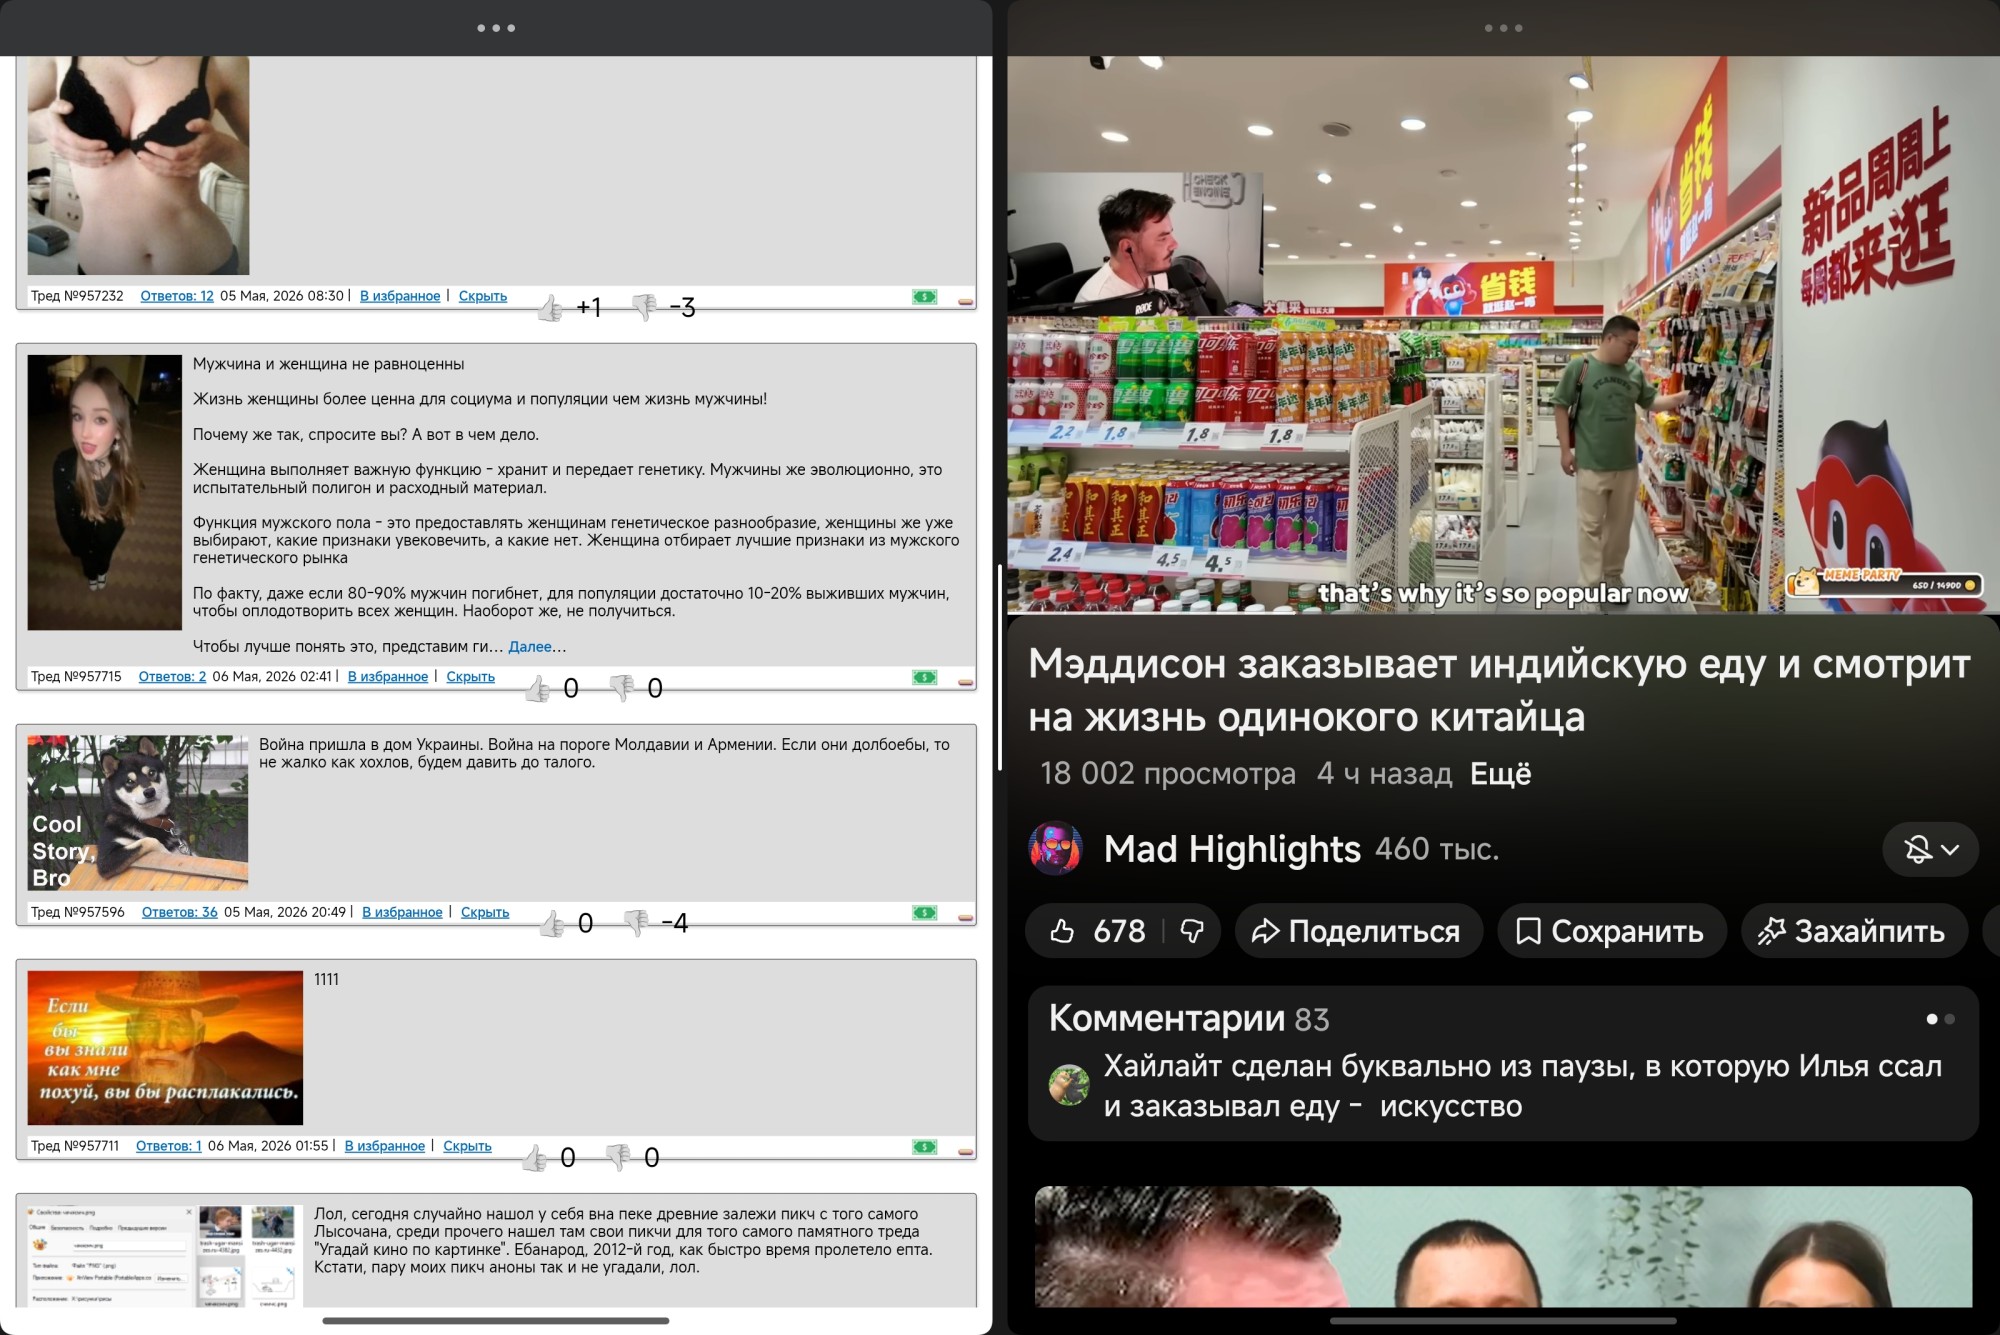Hide thread №957715 with Скрыть
Image resolution: width=2000 pixels, height=1335 pixels.
[x=470, y=677]
